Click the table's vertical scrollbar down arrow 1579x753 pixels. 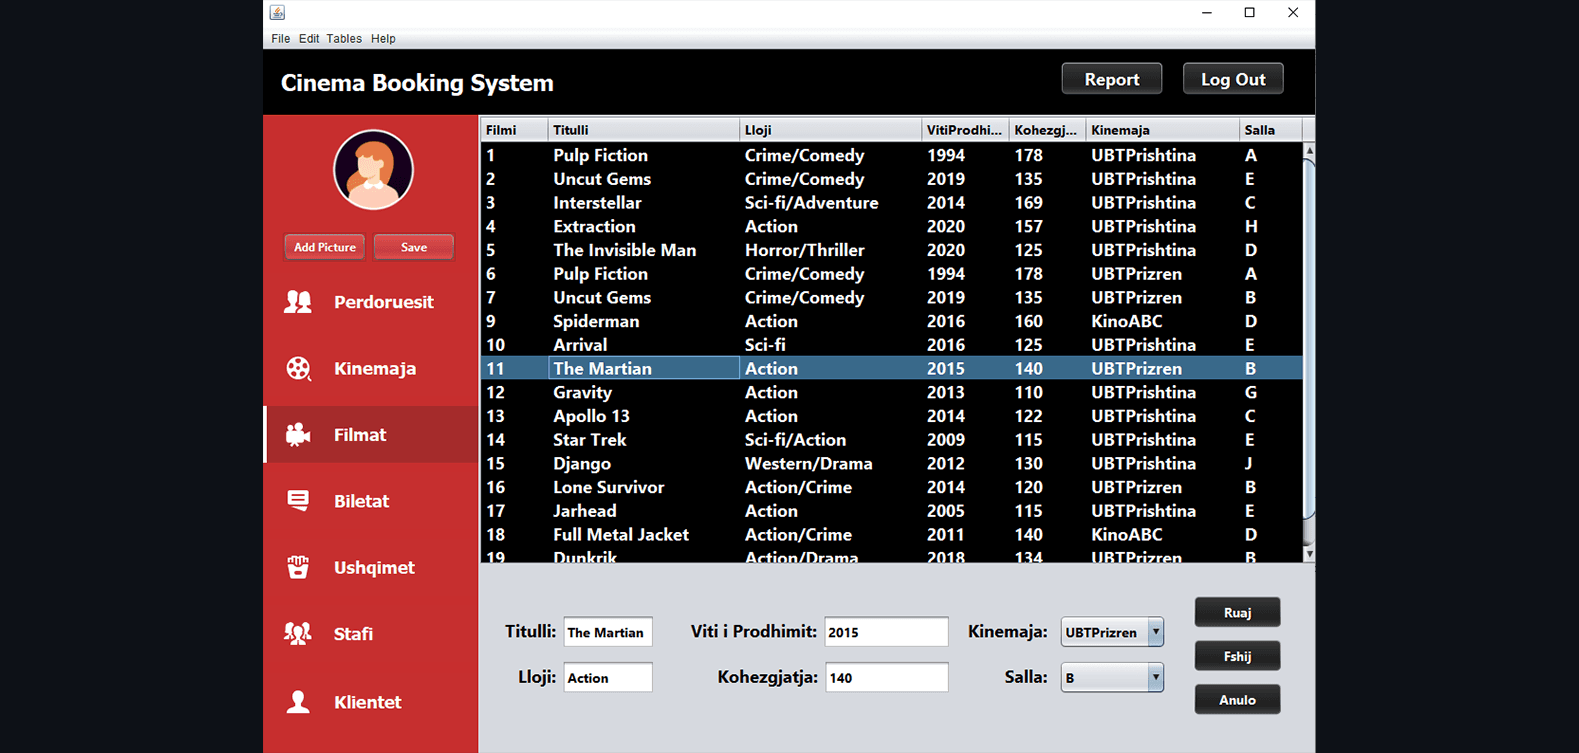click(x=1309, y=554)
